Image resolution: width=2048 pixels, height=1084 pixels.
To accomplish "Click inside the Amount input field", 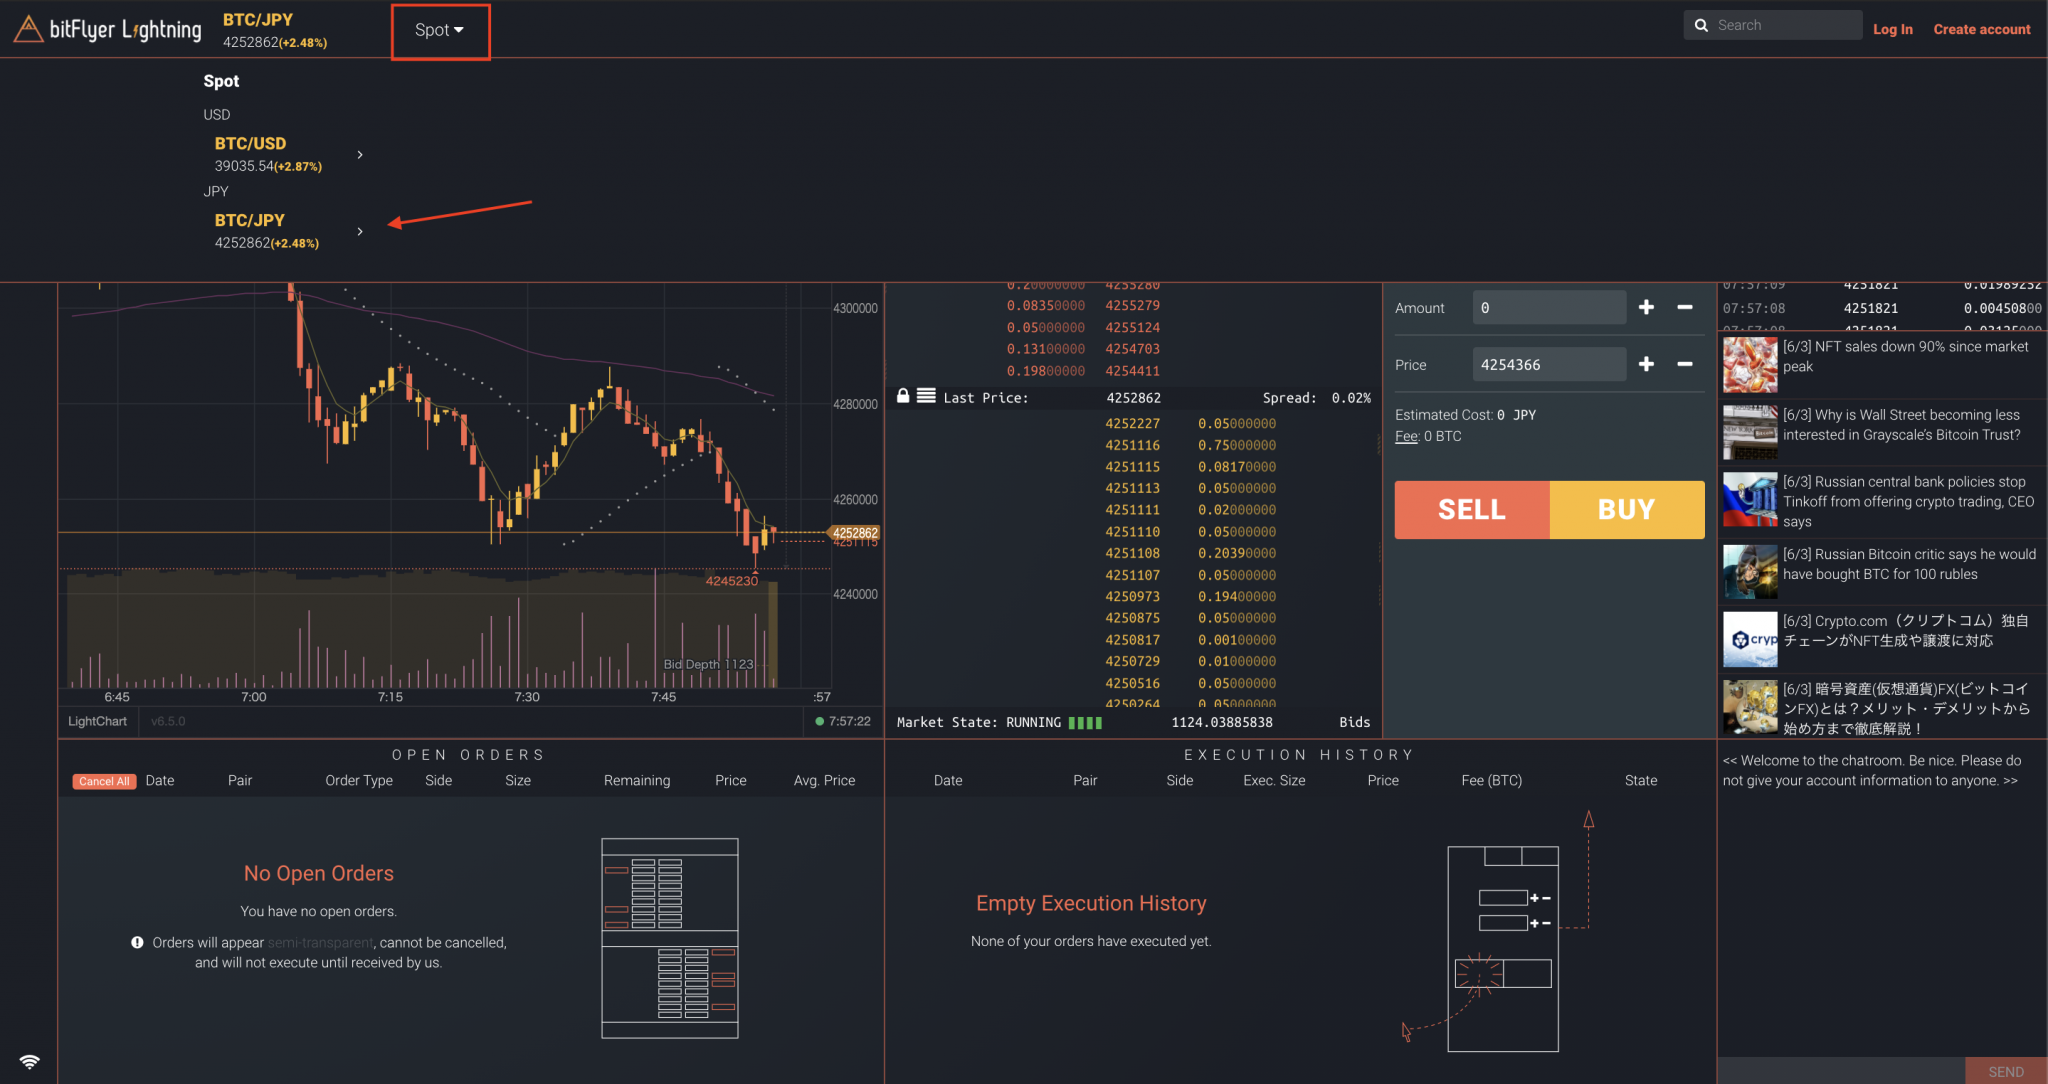I will tap(1548, 307).
